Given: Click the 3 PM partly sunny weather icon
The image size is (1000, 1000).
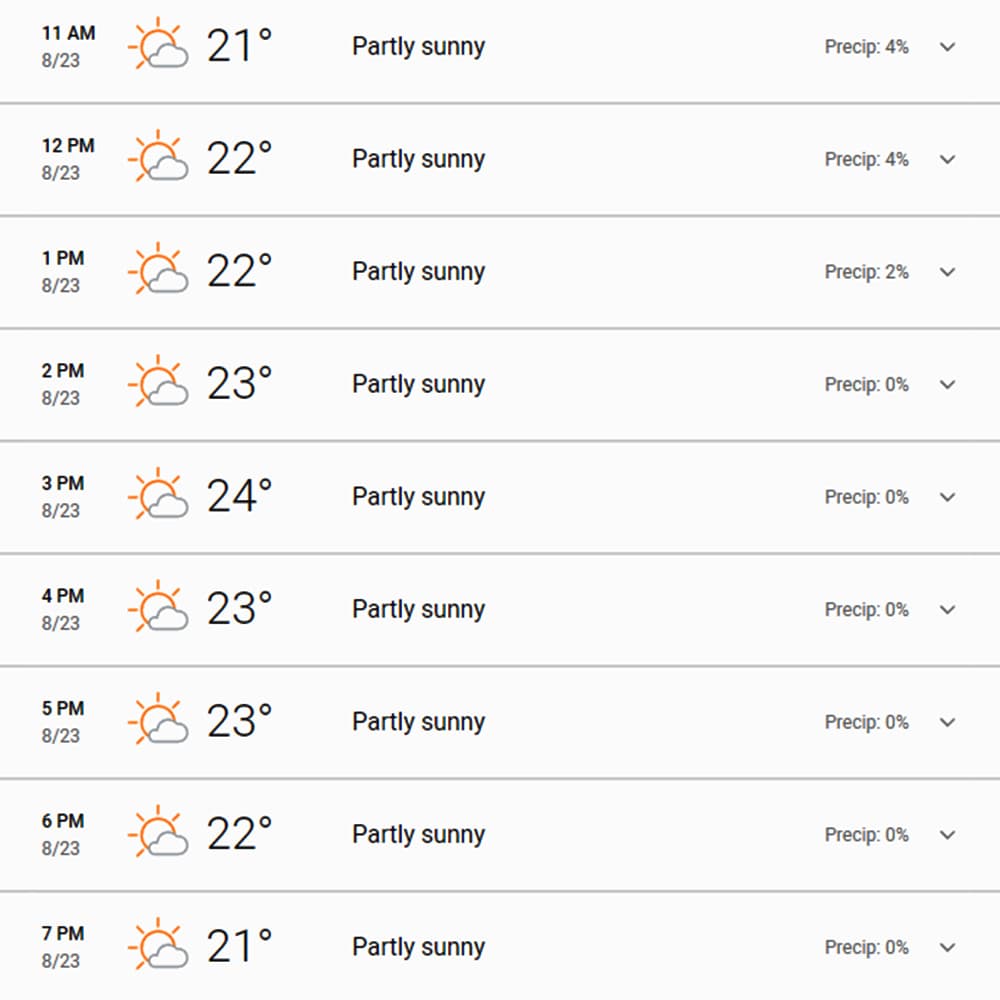Looking at the screenshot, I should pyautogui.click(x=158, y=494).
